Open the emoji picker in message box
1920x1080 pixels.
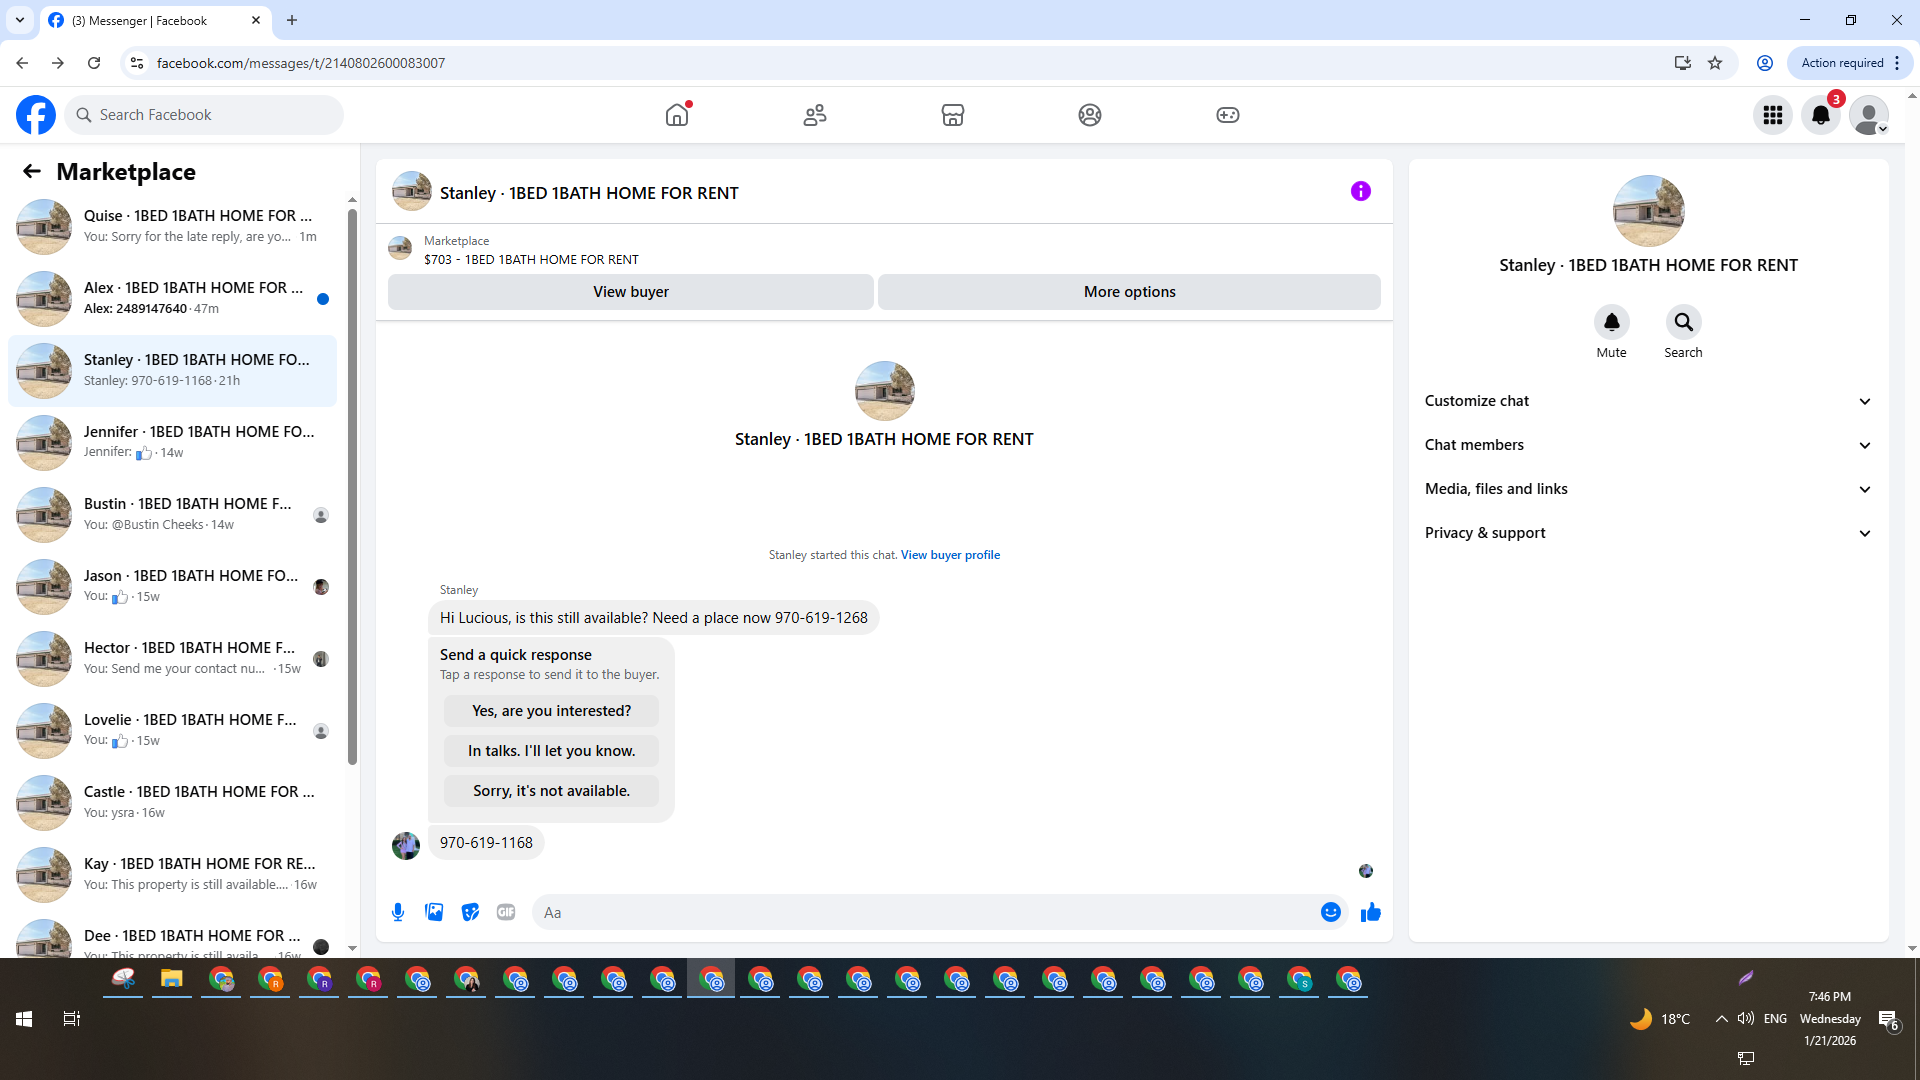(1330, 912)
